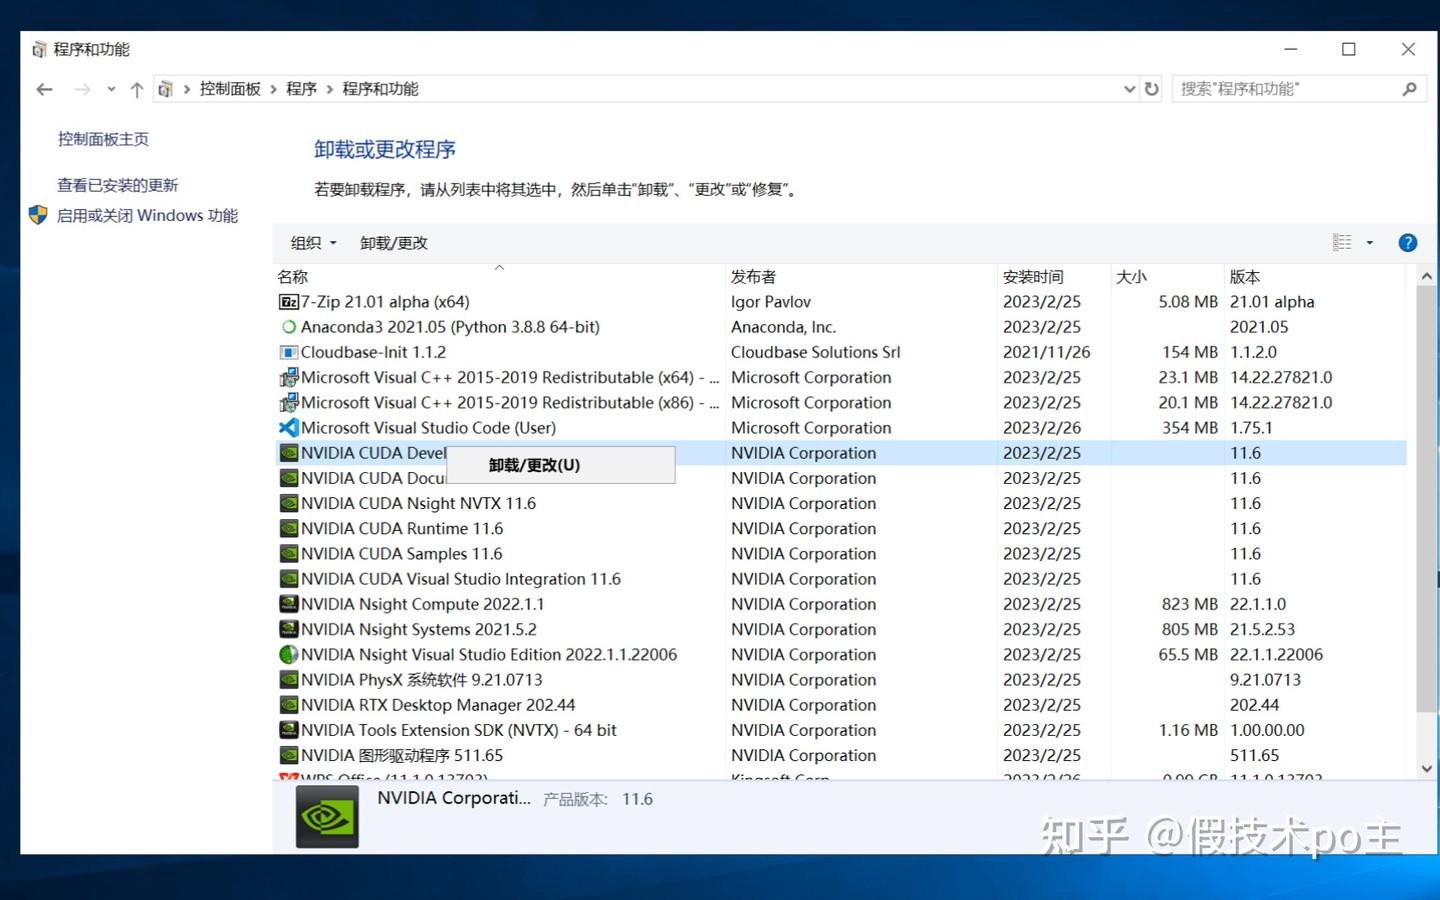Click the list scrollbar up arrow

1427,276
